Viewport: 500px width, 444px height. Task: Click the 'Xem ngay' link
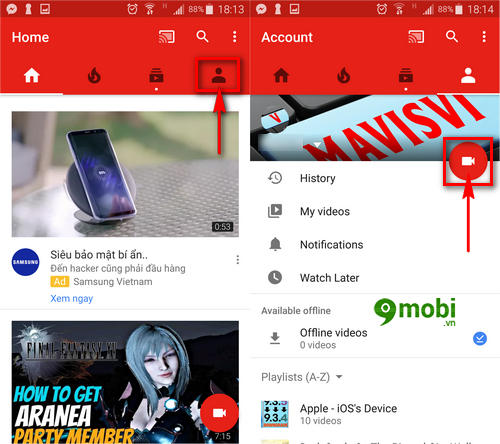[72, 298]
